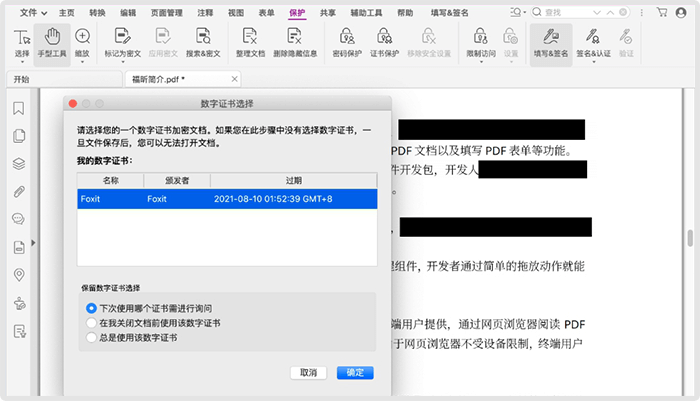700x401 pixels.
Task: Open the attachments paperclip panel
Action: pos(19,192)
